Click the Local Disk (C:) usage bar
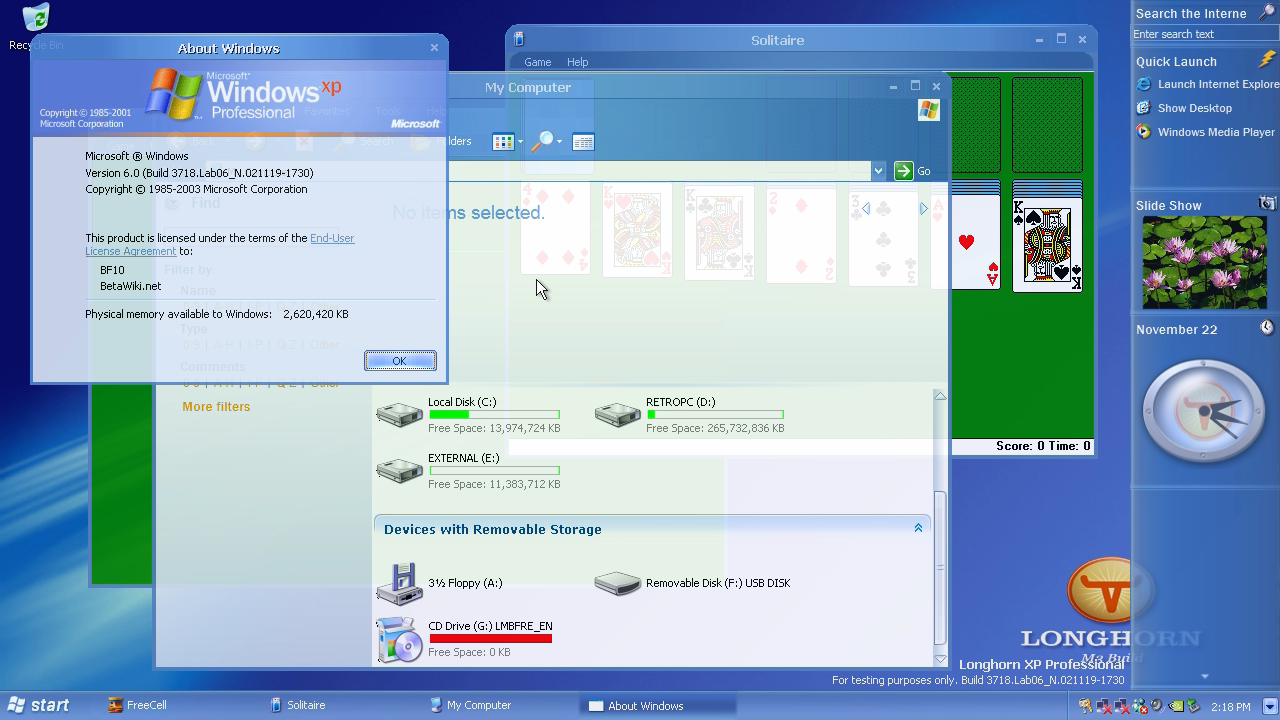 coord(494,414)
